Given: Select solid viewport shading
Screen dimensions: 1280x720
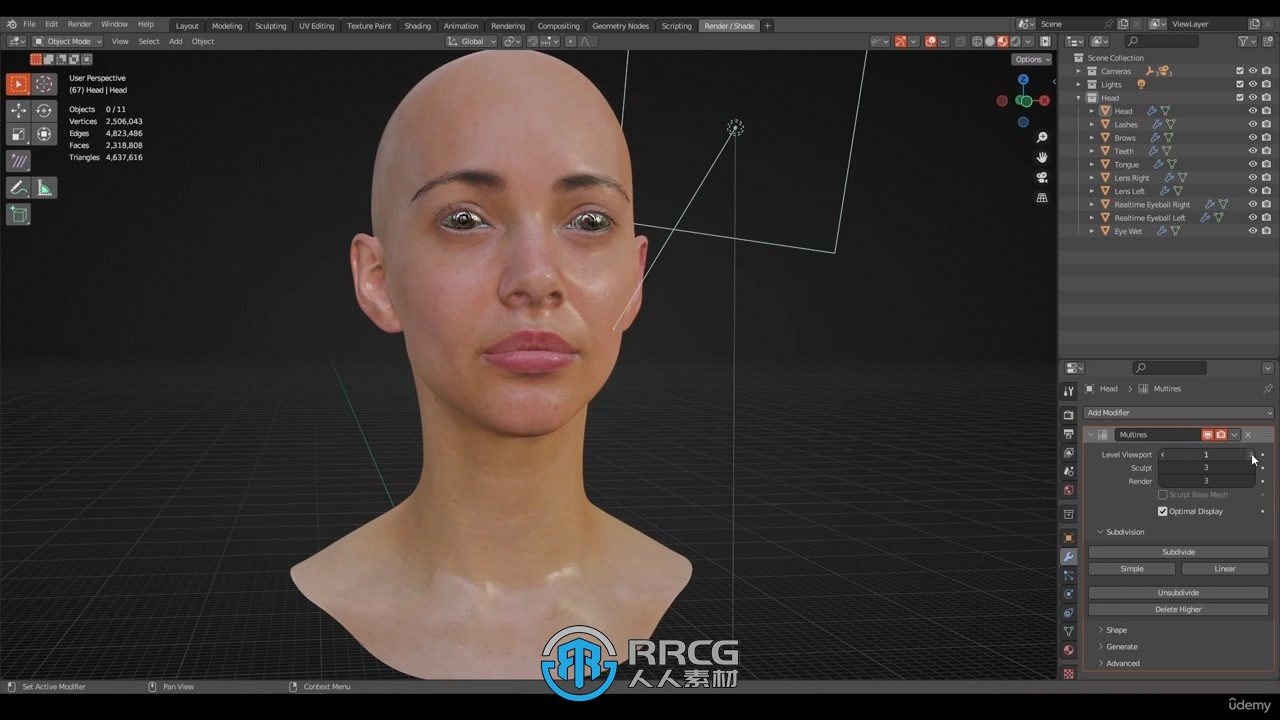Looking at the screenshot, I should [x=990, y=41].
